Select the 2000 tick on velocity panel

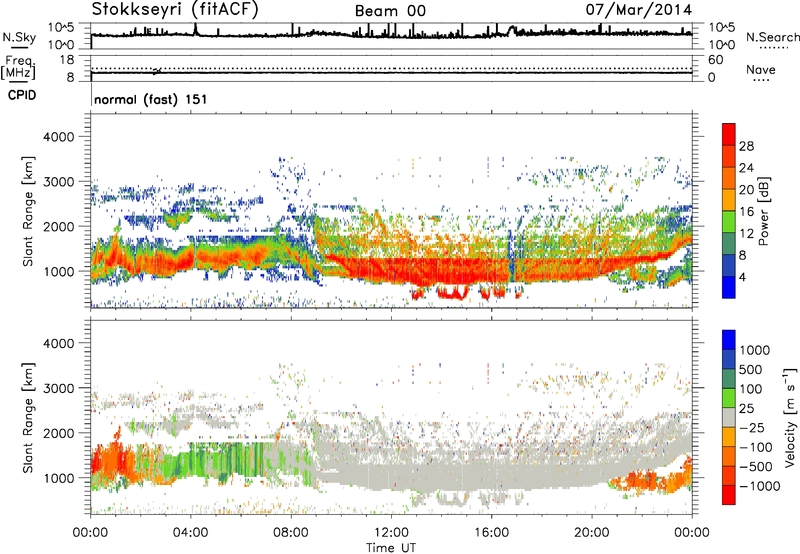[x=58, y=433]
